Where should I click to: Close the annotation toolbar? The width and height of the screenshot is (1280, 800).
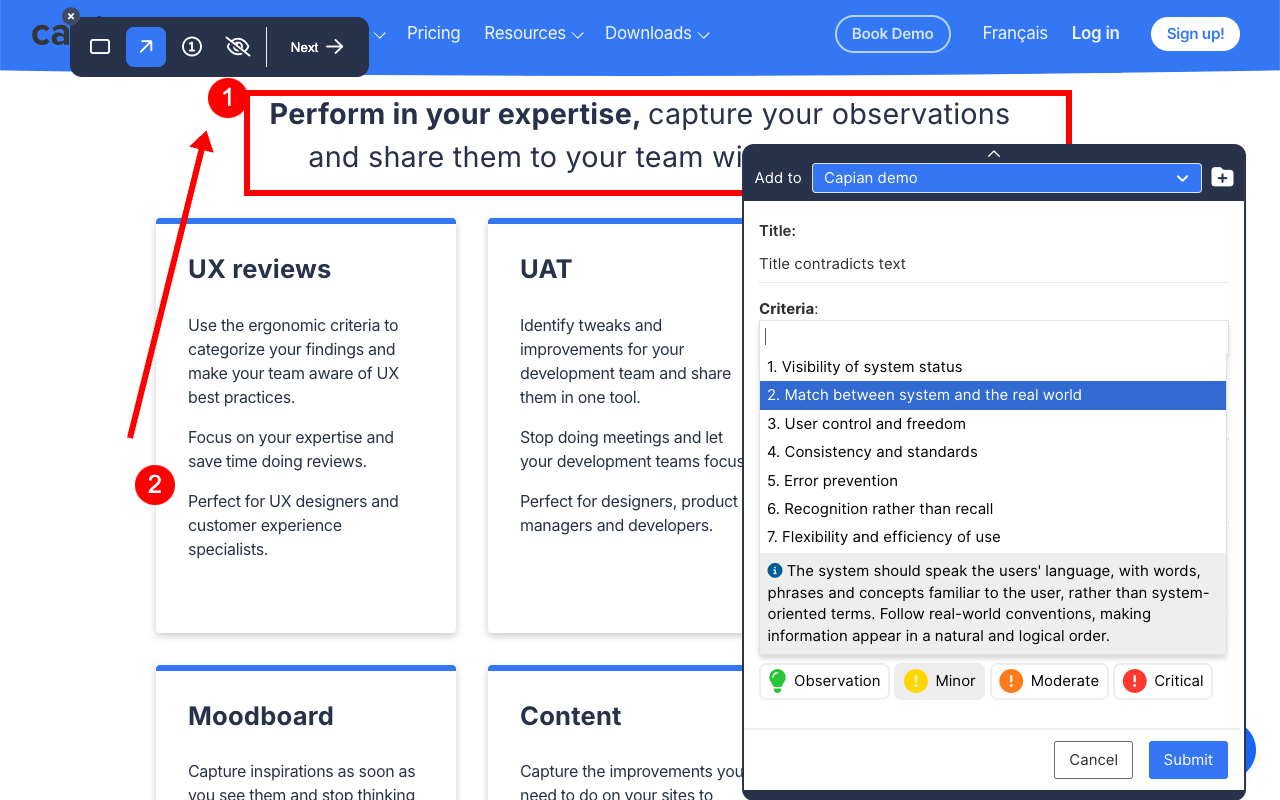[x=70, y=16]
